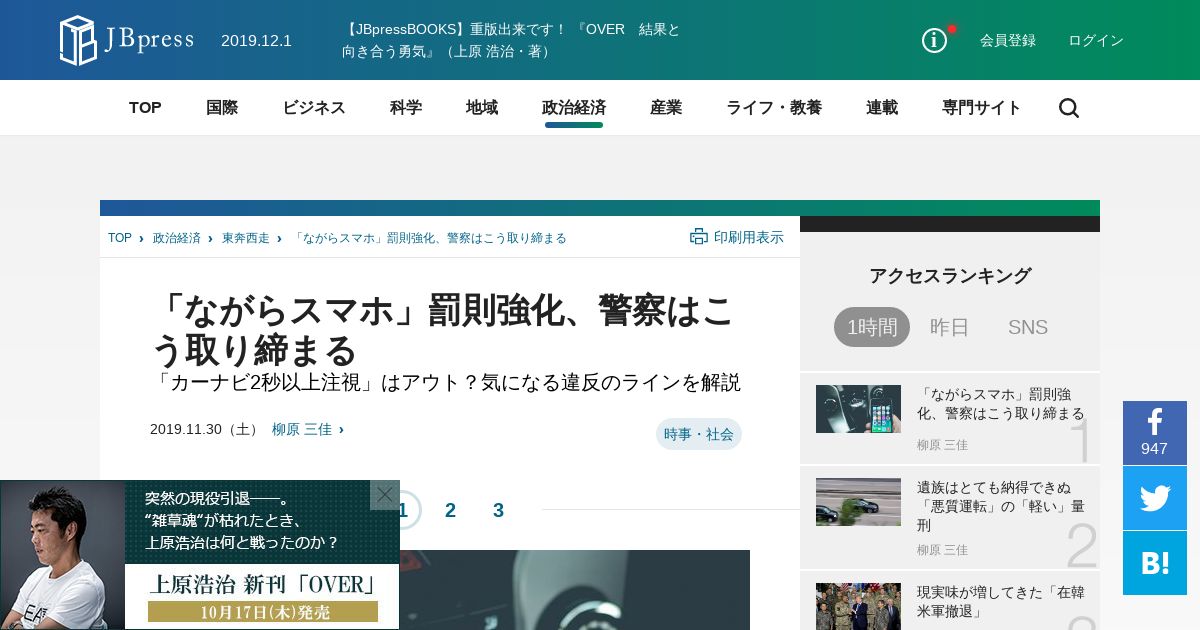Open the information notification icon
The image size is (1200, 630).
pos(934,40)
